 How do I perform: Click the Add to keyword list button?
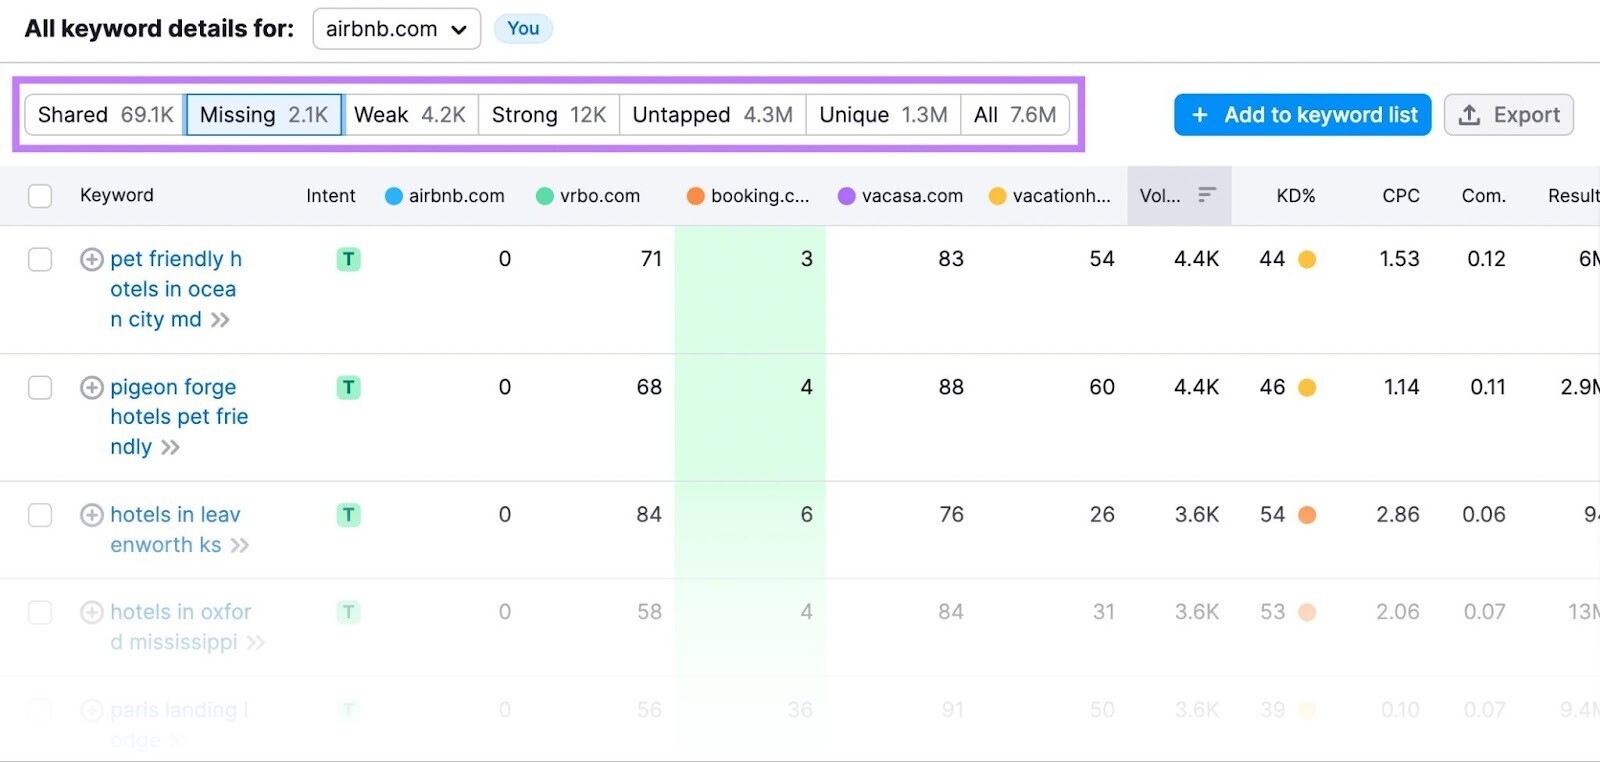pyautogui.click(x=1302, y=115)
